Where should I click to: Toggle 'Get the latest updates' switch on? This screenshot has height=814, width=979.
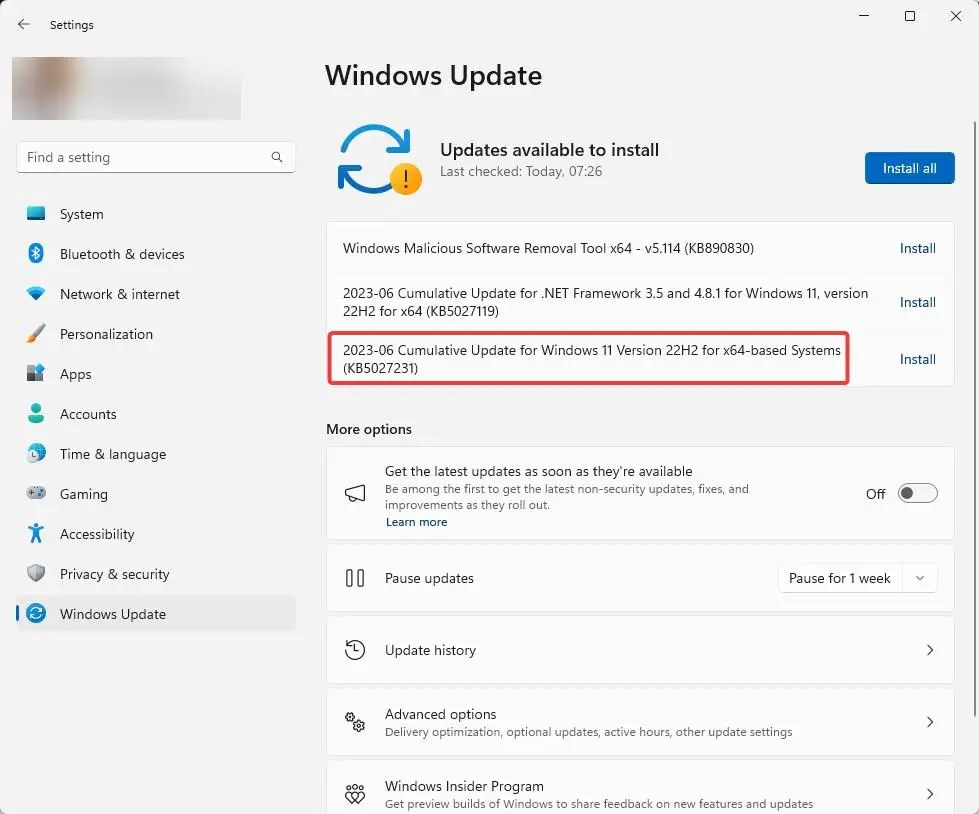click(x=917, y=493)
